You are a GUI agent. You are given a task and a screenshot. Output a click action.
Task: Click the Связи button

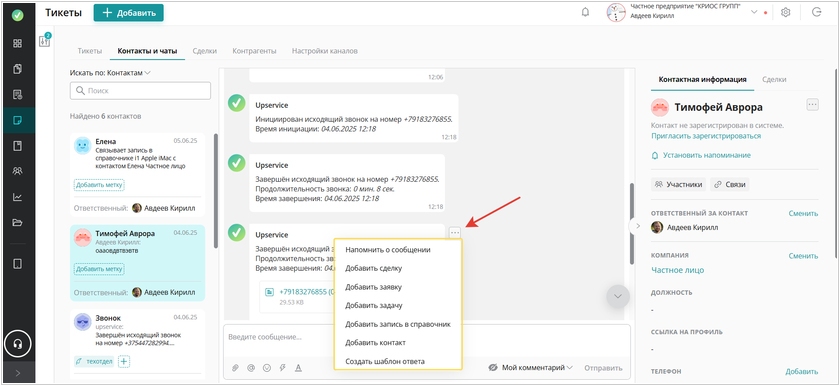click(x=729, y=184)
